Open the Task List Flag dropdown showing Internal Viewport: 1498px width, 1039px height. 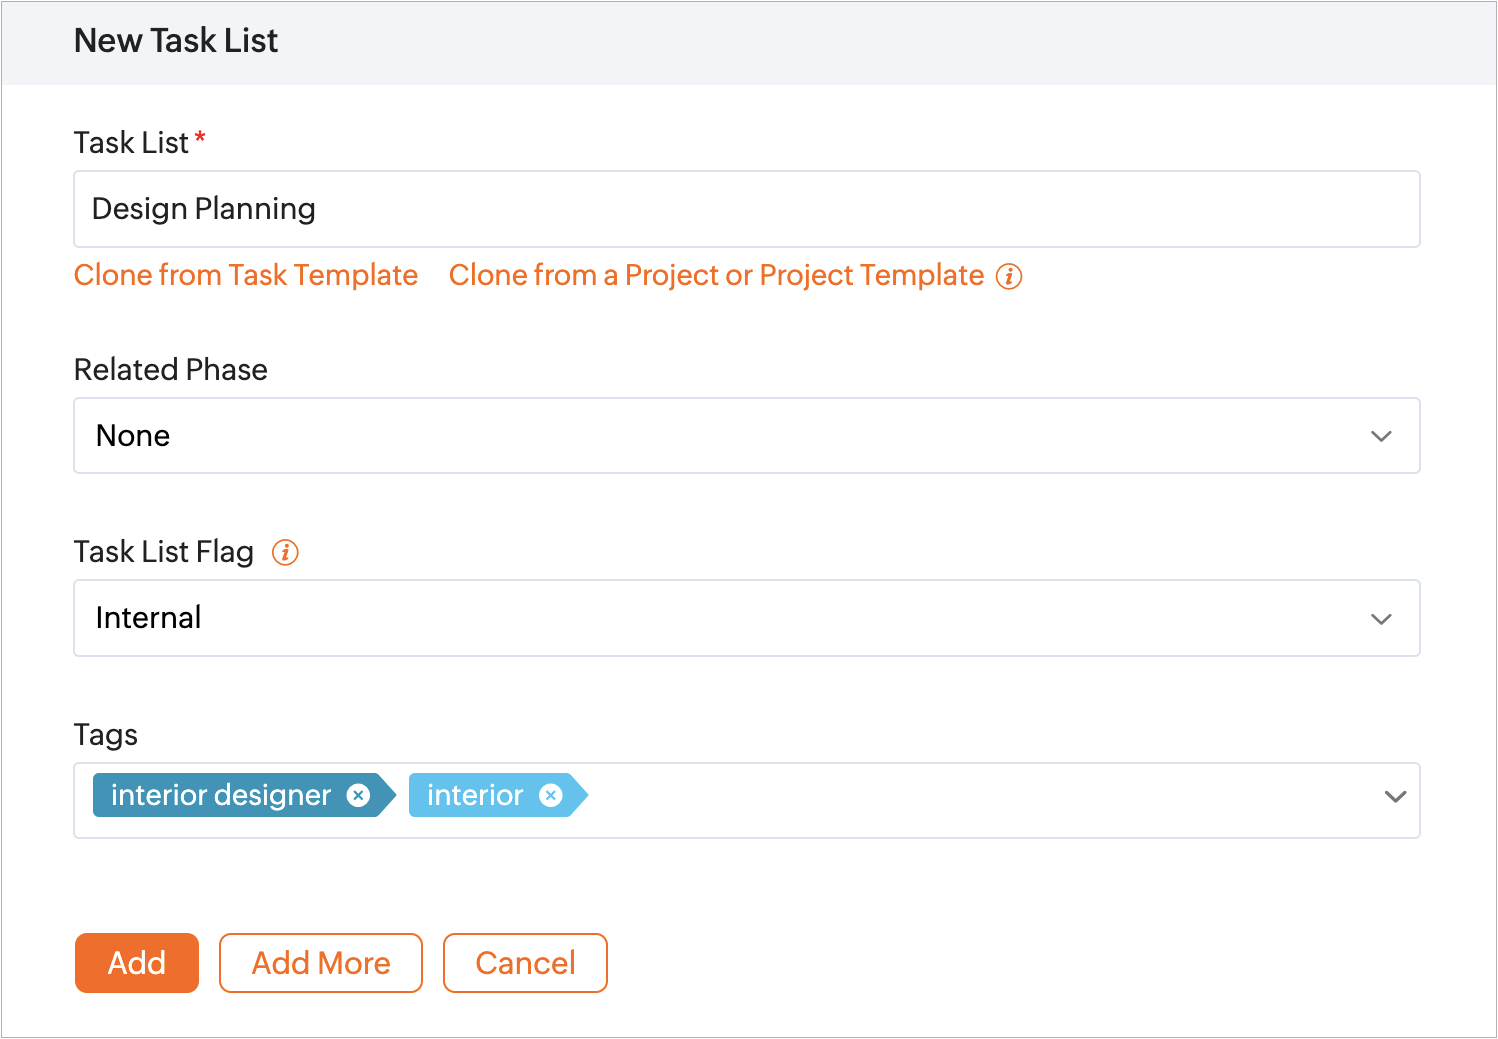tap(700, 618)
